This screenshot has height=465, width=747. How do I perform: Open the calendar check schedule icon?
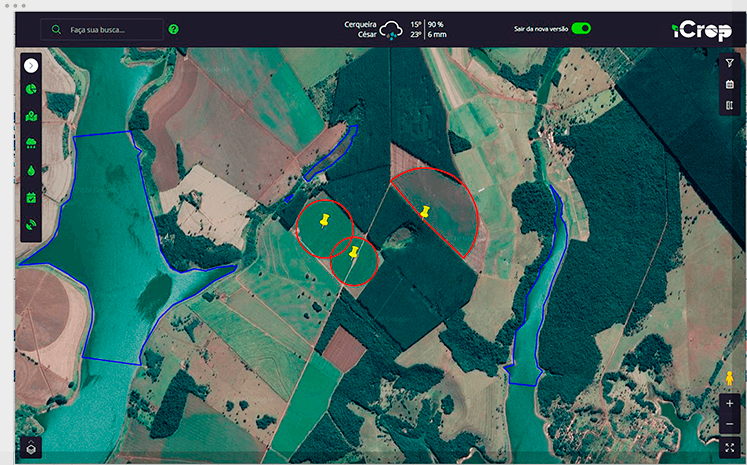click(31, 197)
